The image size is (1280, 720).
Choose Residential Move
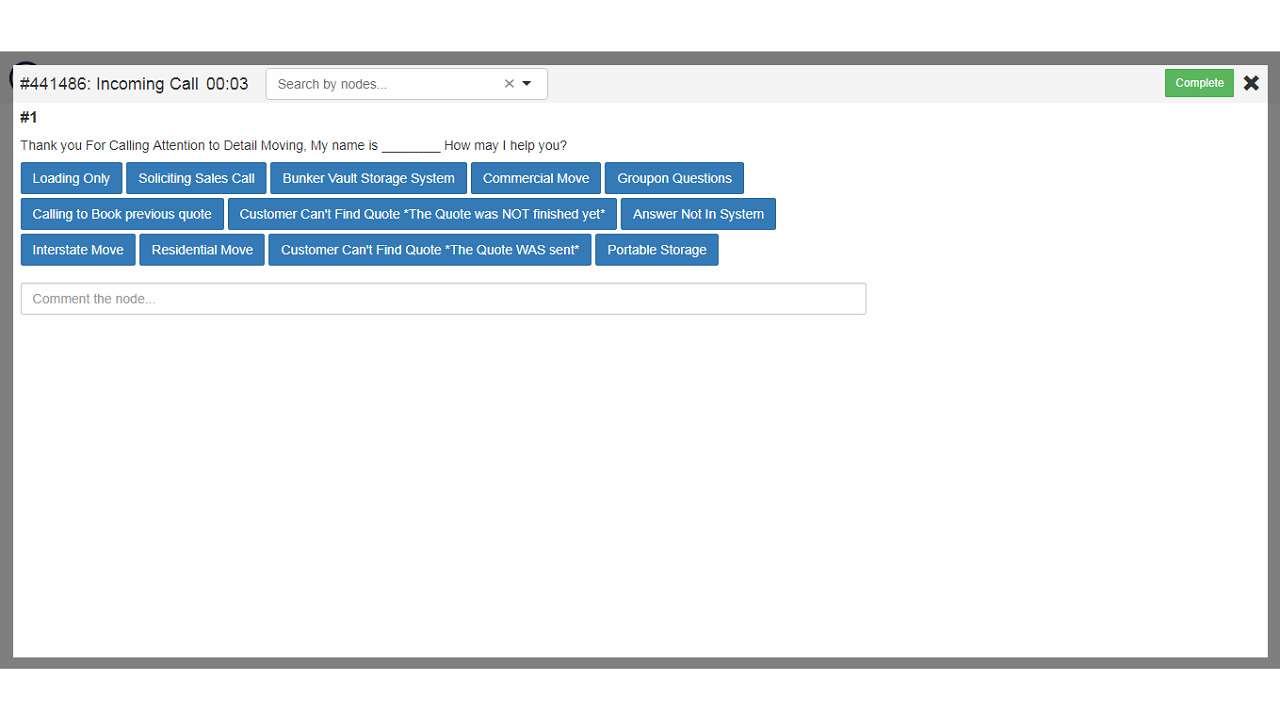click(202, 250)
